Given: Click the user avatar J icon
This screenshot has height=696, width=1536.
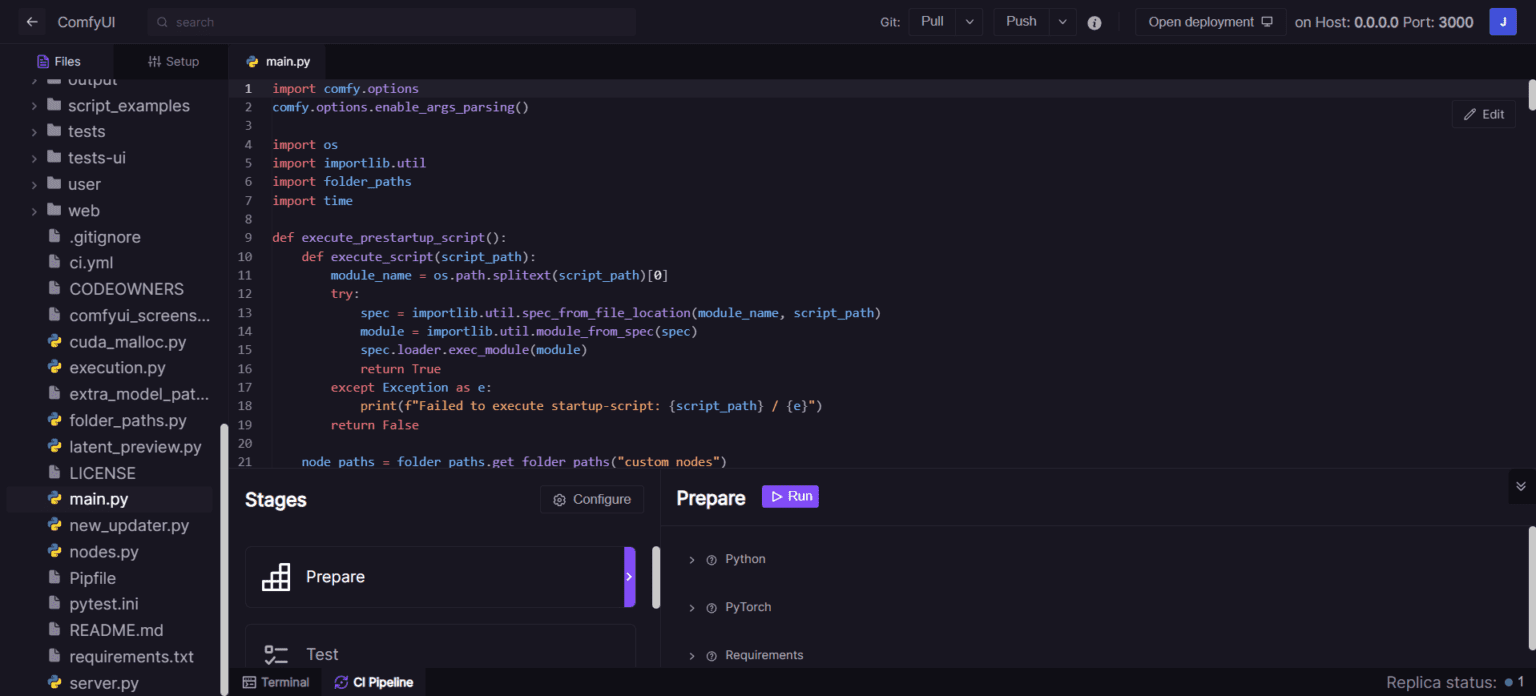Looking at the screenshot, I should click(1502, 22).
